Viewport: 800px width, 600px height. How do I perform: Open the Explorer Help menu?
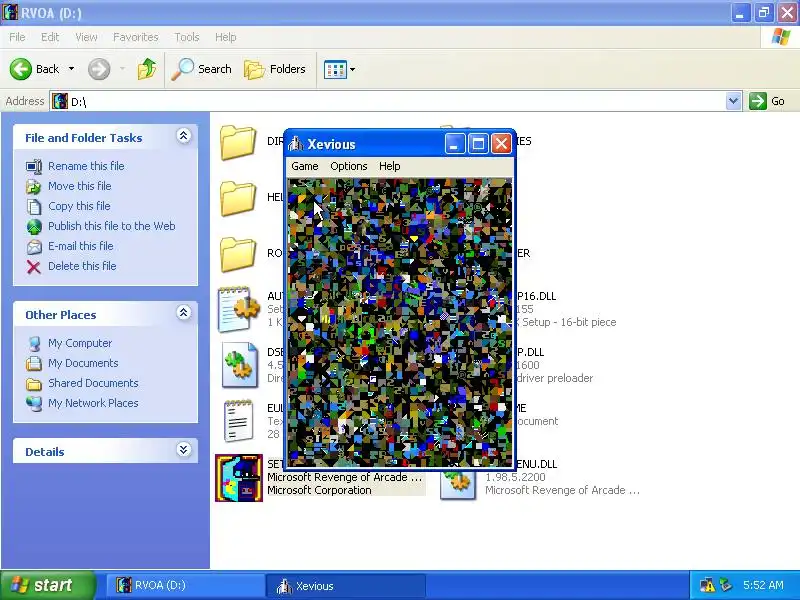[226, 37]
